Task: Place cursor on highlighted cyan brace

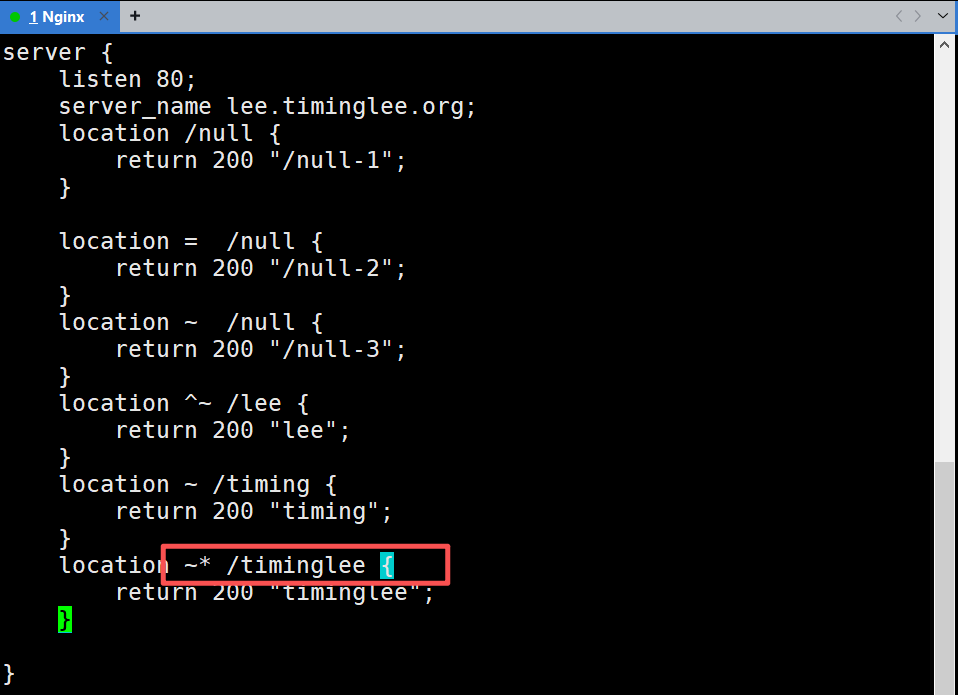Action: [387, 566]
